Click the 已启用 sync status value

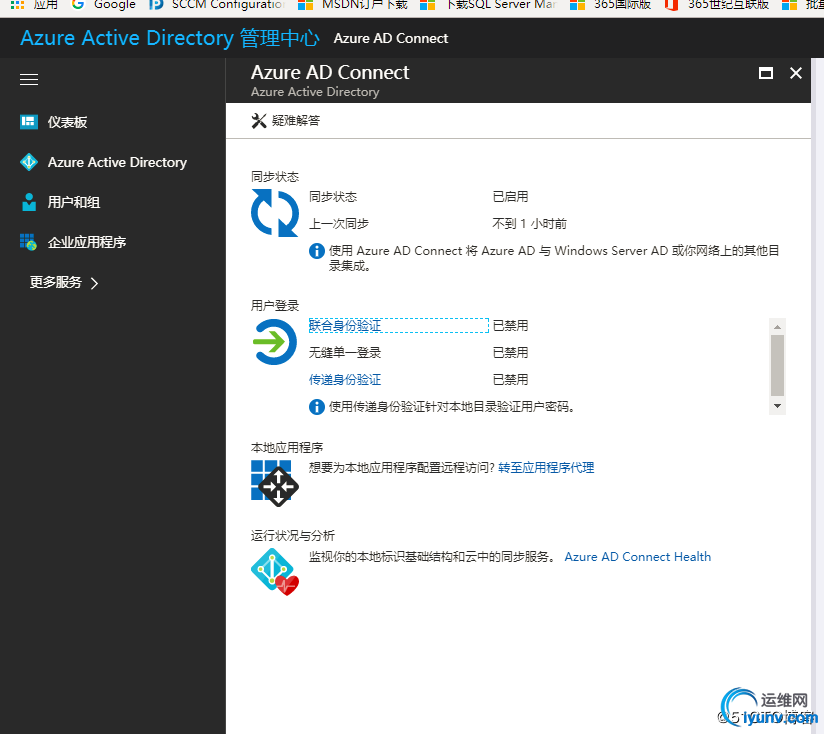[510, 197]
